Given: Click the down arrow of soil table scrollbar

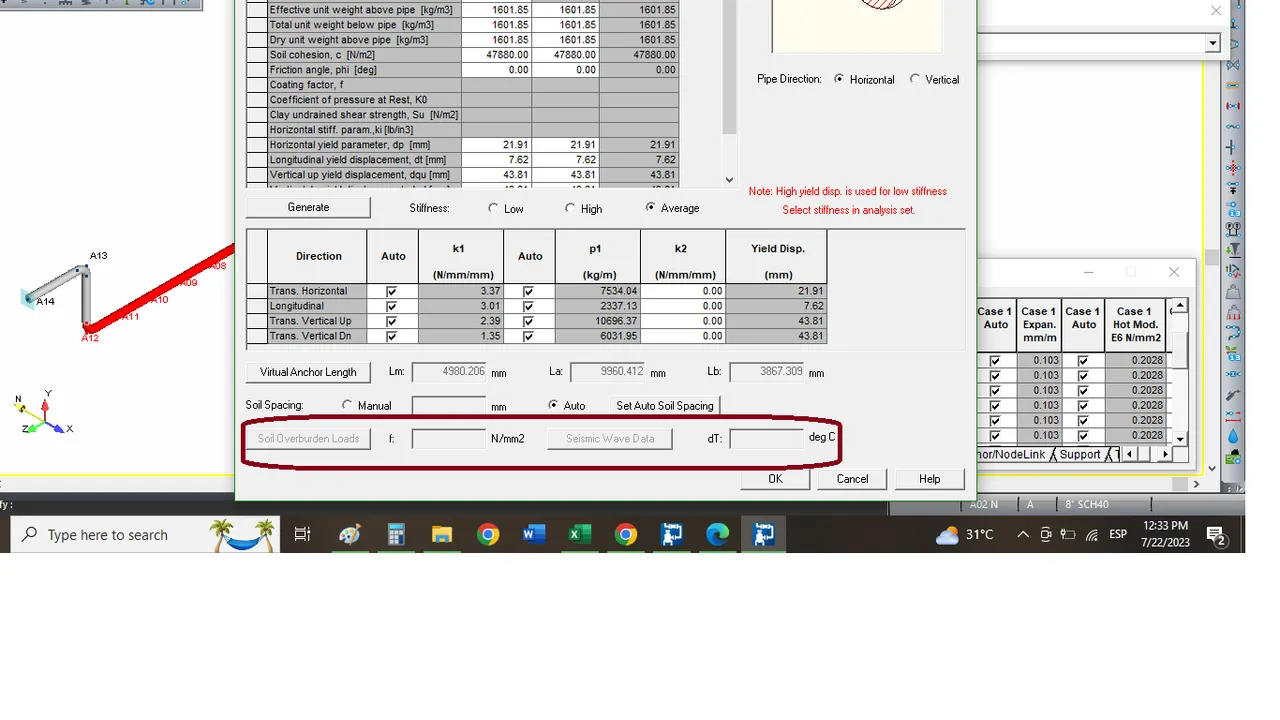Looking at the screenshot, I should 728,180.
